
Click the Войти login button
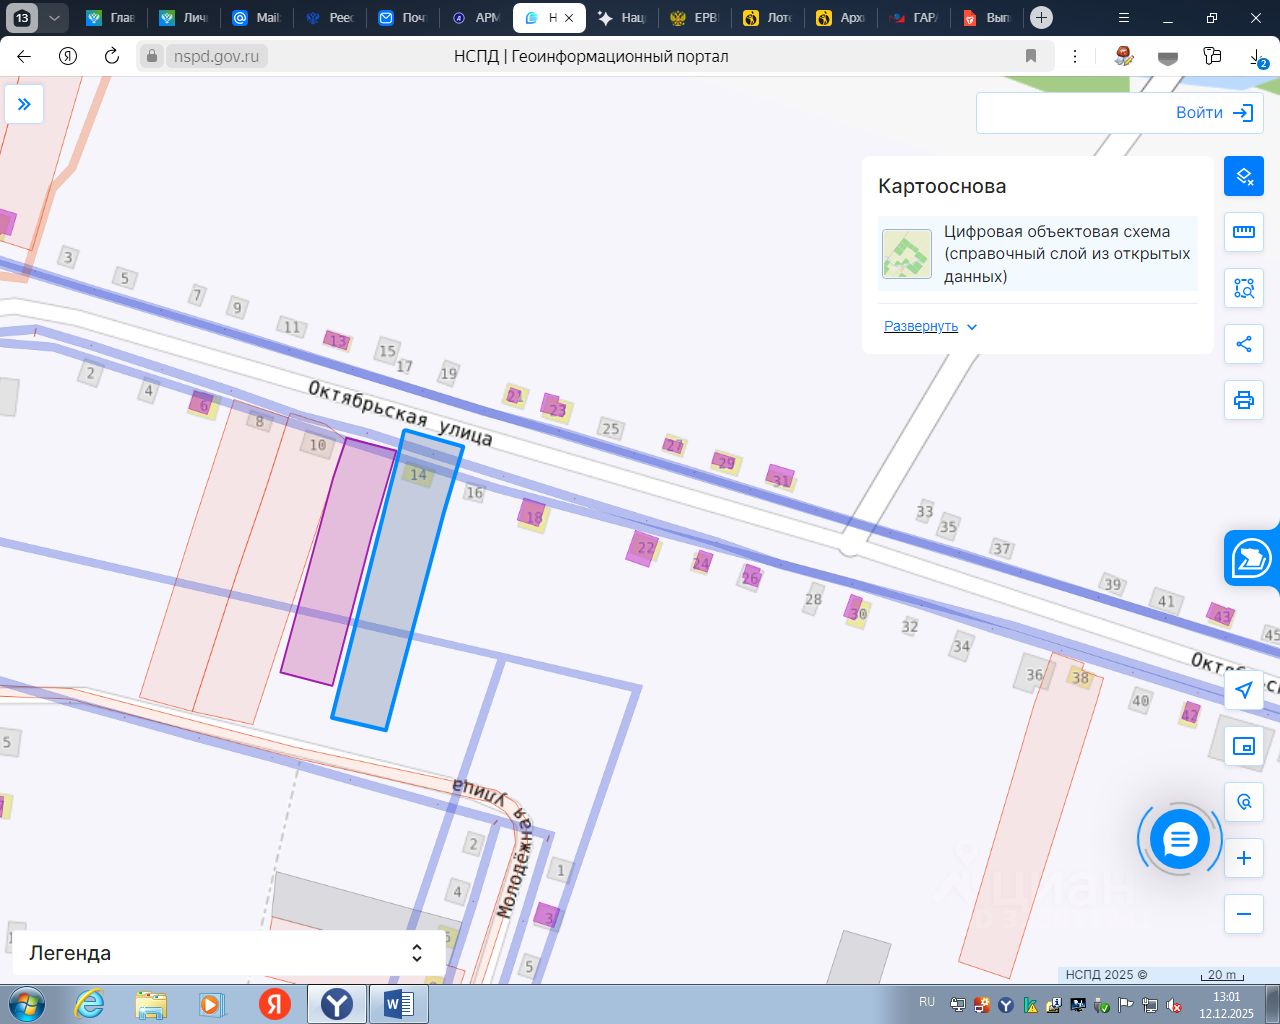pyautogui.click(x=1214, y=113)
